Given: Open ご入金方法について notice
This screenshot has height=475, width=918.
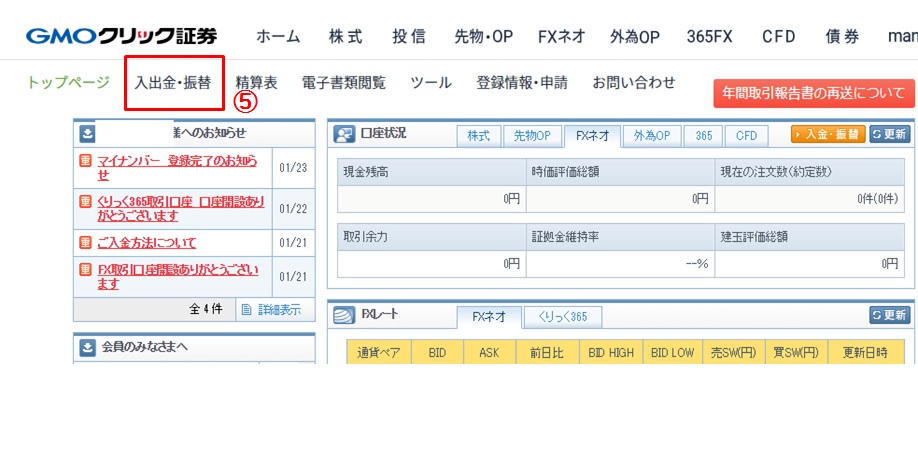Looking at the screenshot, I should tap(147, 243).
